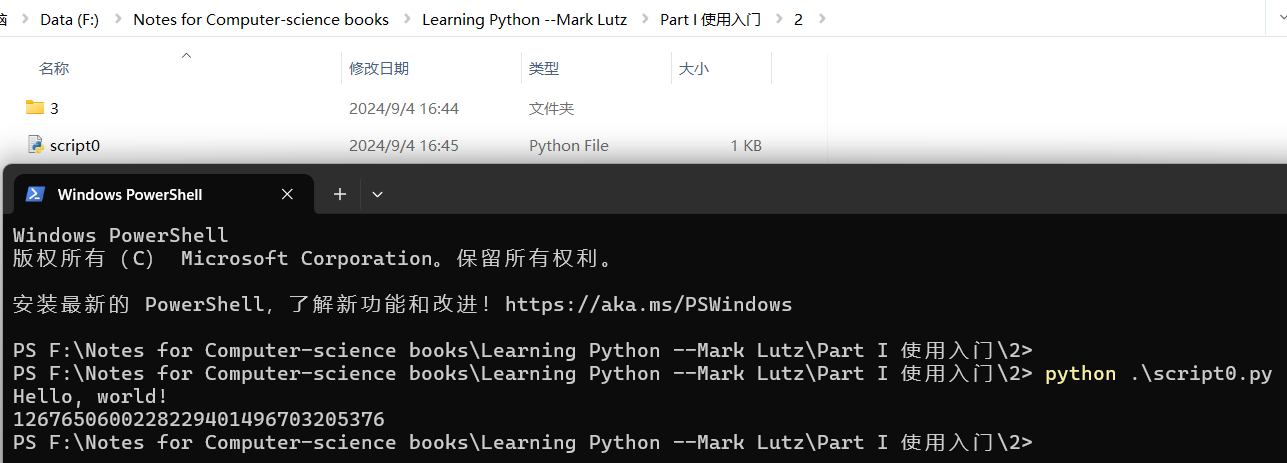Navigate to Learning Python --Mark Lutz breadcrumb
This screenshot has height=463, width=1287.
tap(524, 19)
